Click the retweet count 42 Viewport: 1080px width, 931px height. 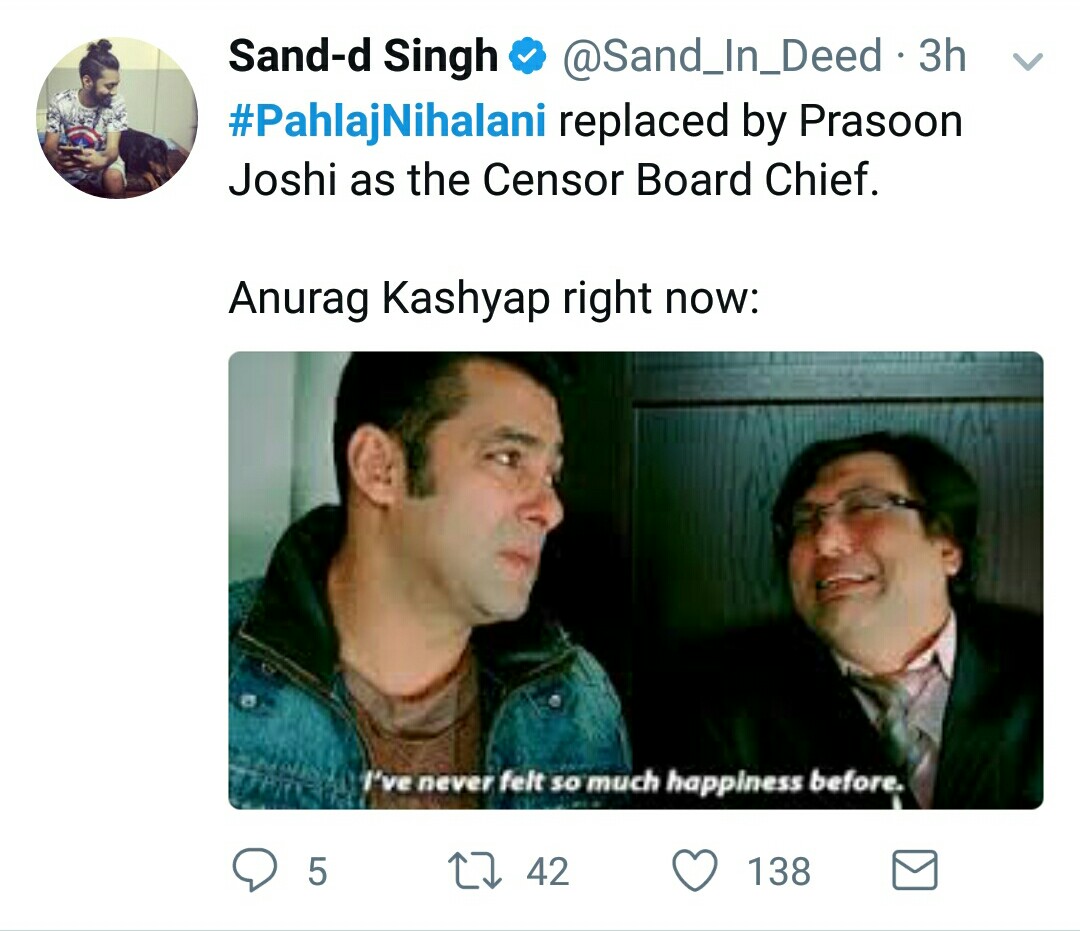coord(547,871)
